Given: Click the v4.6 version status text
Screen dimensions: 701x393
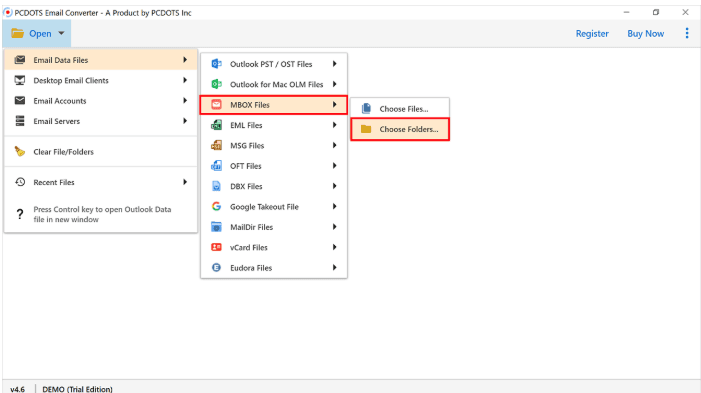Looking at the screenshot, I should tap(17, 389).
